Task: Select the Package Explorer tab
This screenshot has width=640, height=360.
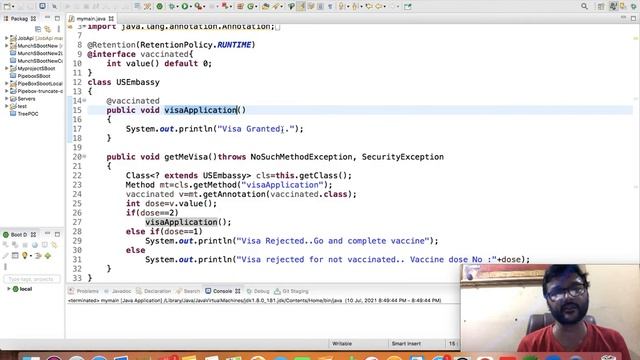Action: click(19, 19)
